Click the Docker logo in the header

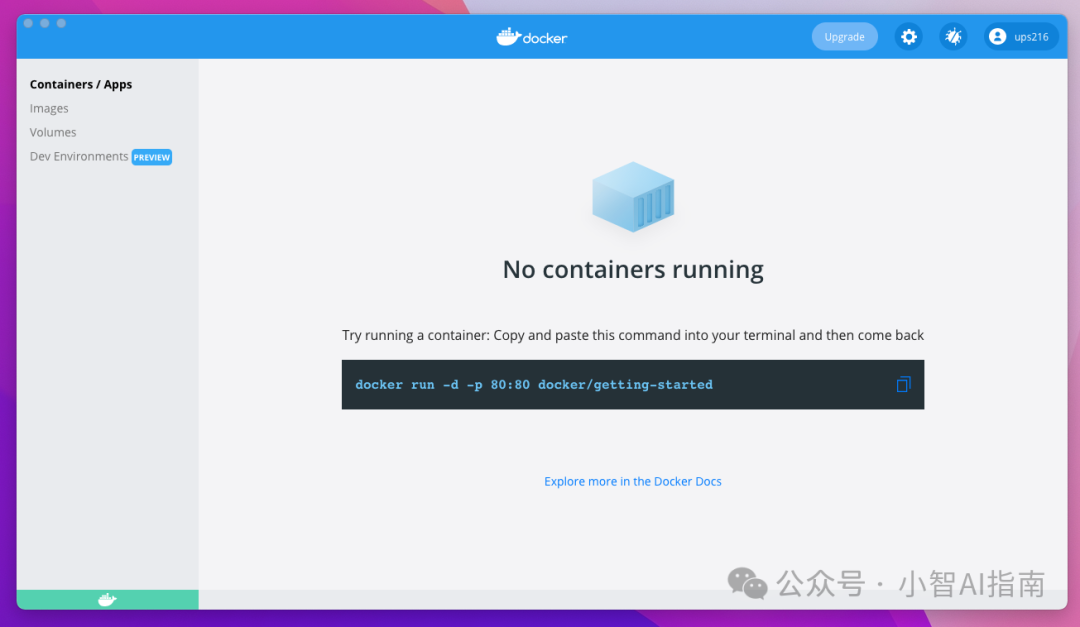coord(532,37)
